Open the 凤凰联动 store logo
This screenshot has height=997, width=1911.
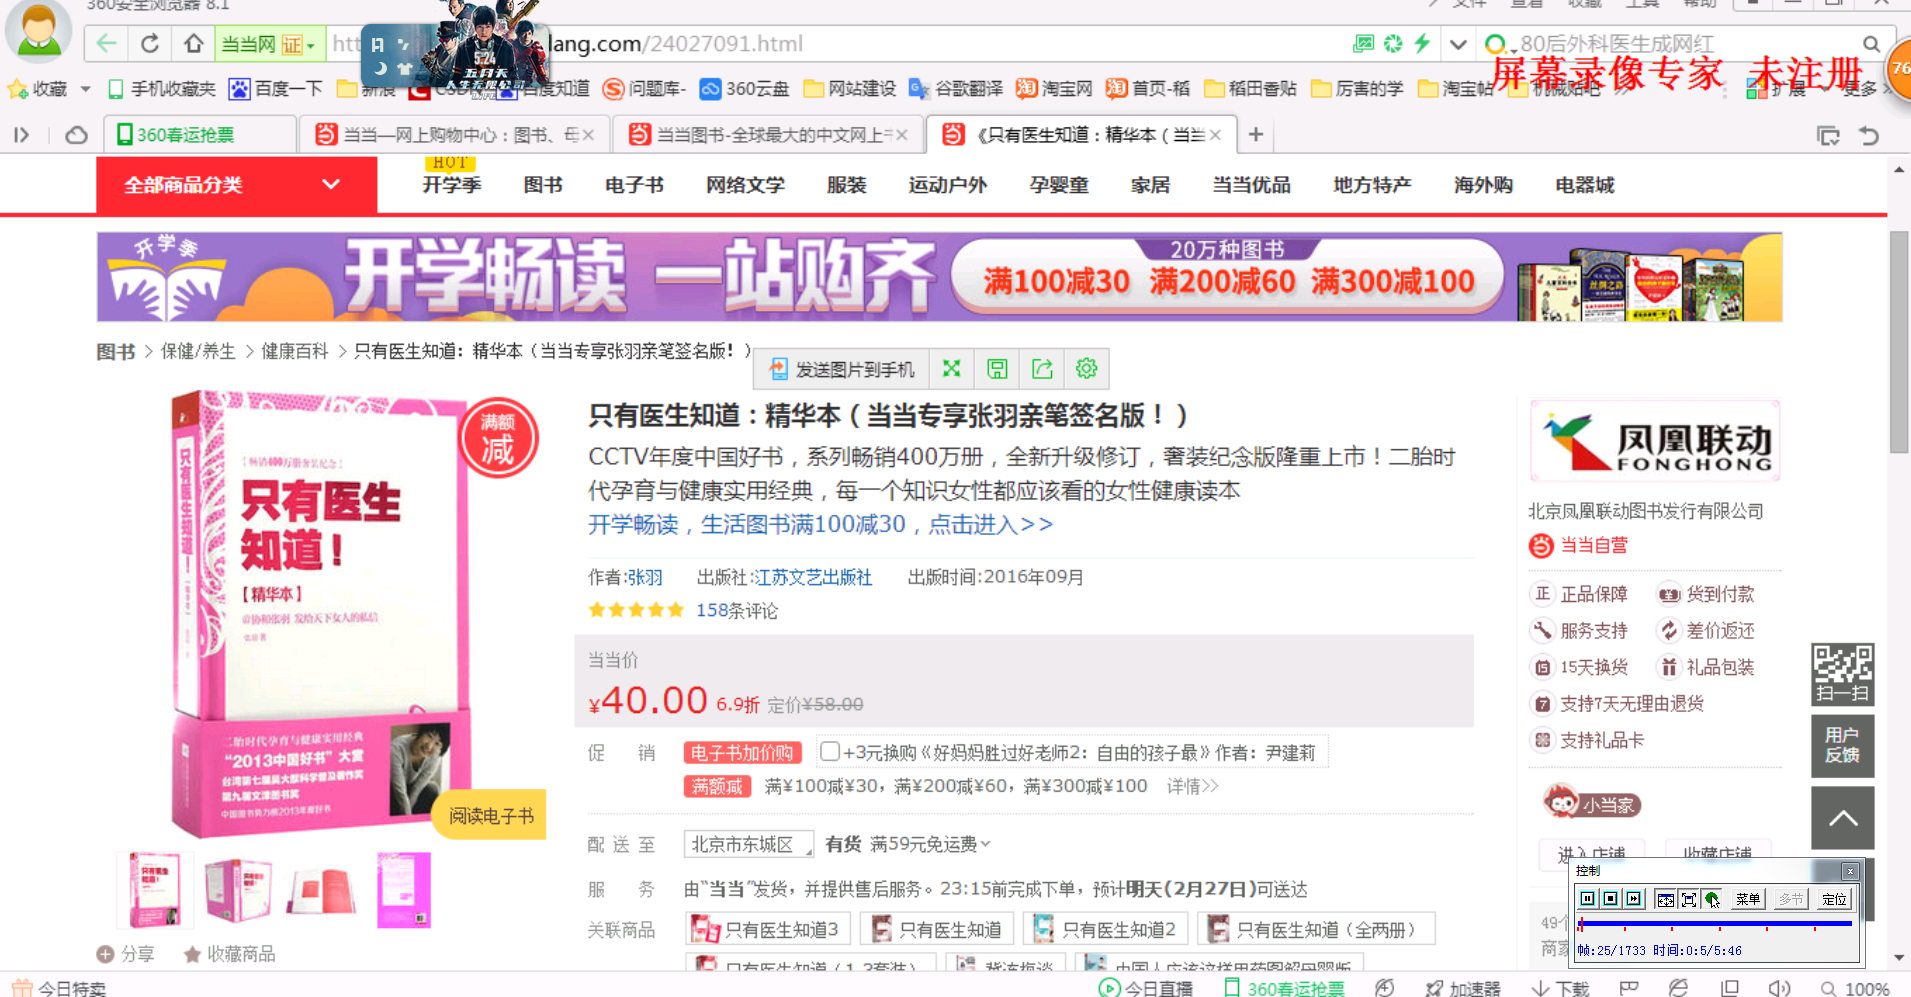(1656, 441)
